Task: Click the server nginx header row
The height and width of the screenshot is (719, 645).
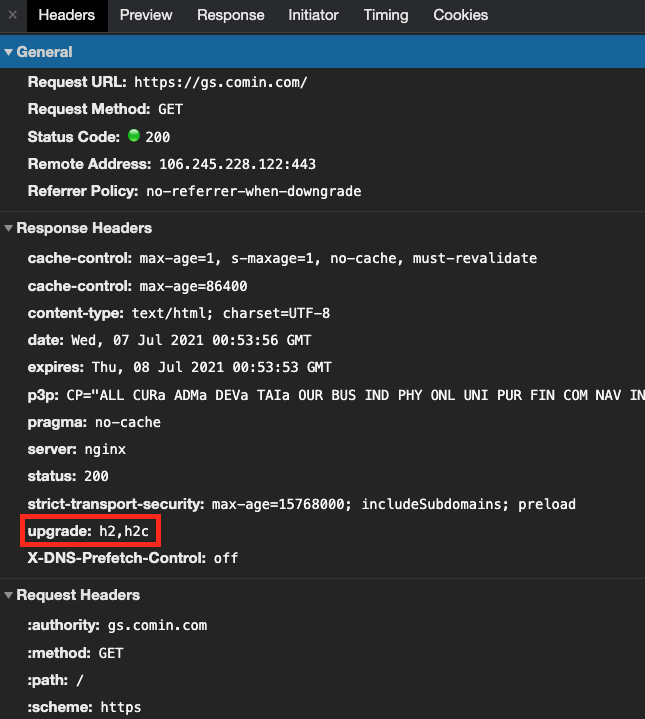Action: [77, 449]
